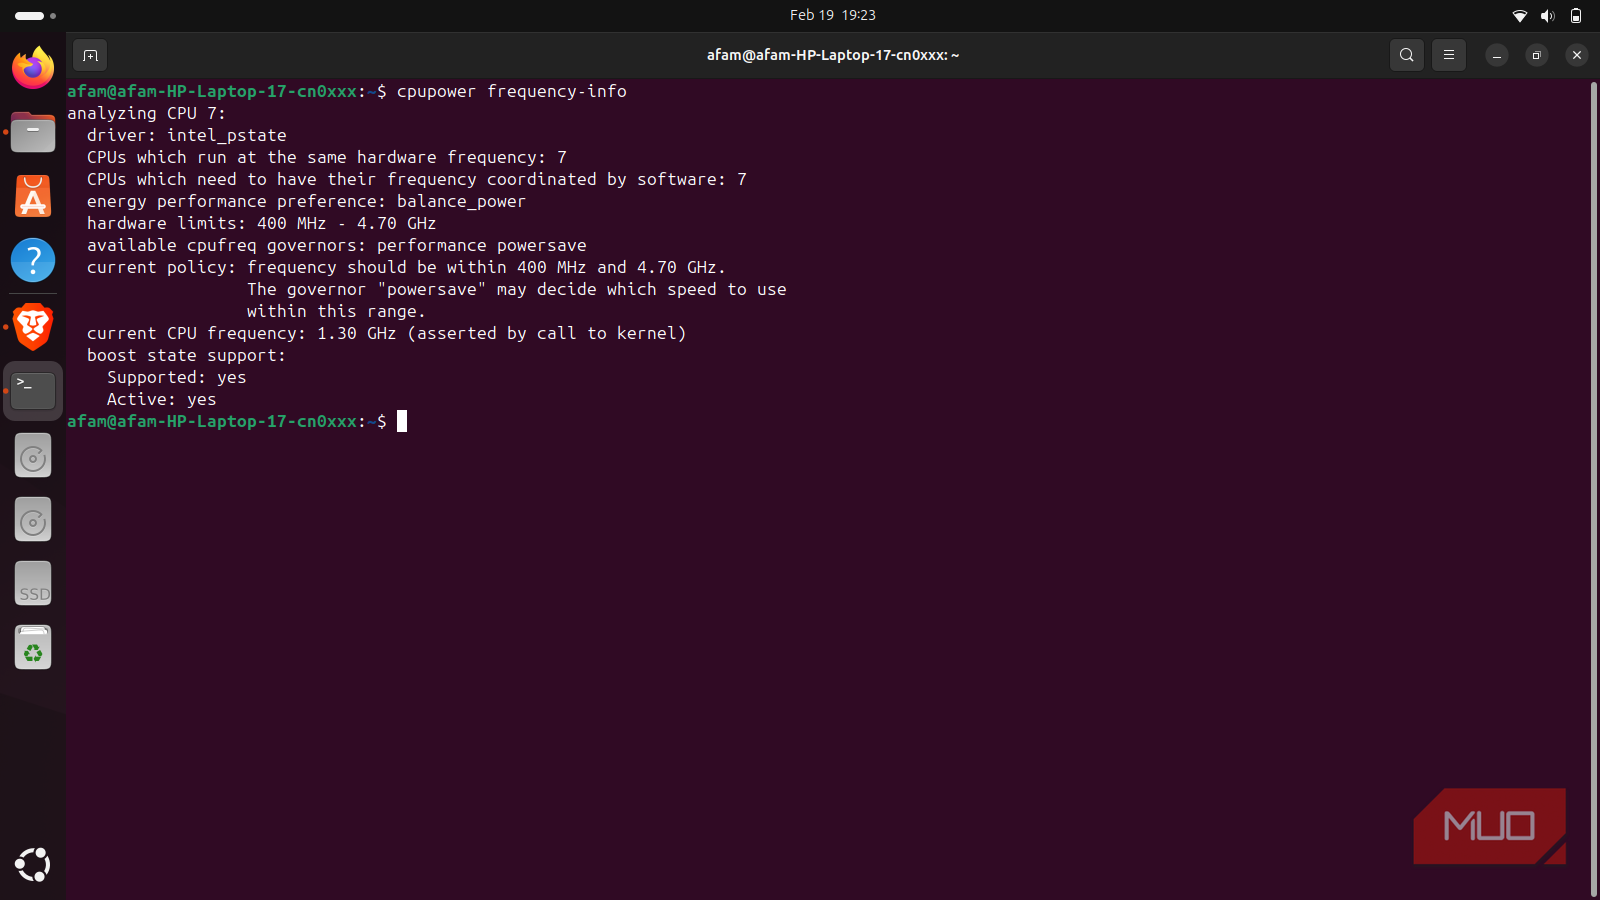Click the battery icon in the top bar

pos(1576,15)
